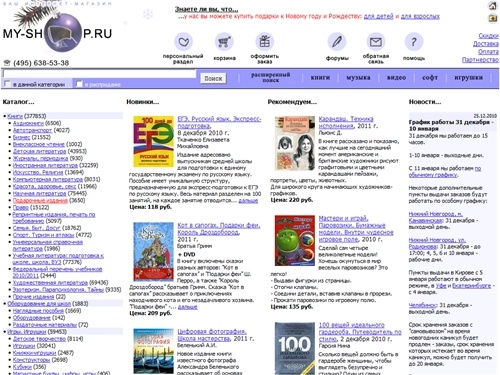The width and height of the screenshot is (500, 375).
Task: Switch to the игрушки tab
Action: pyautogui.click(x=468, y=78)
